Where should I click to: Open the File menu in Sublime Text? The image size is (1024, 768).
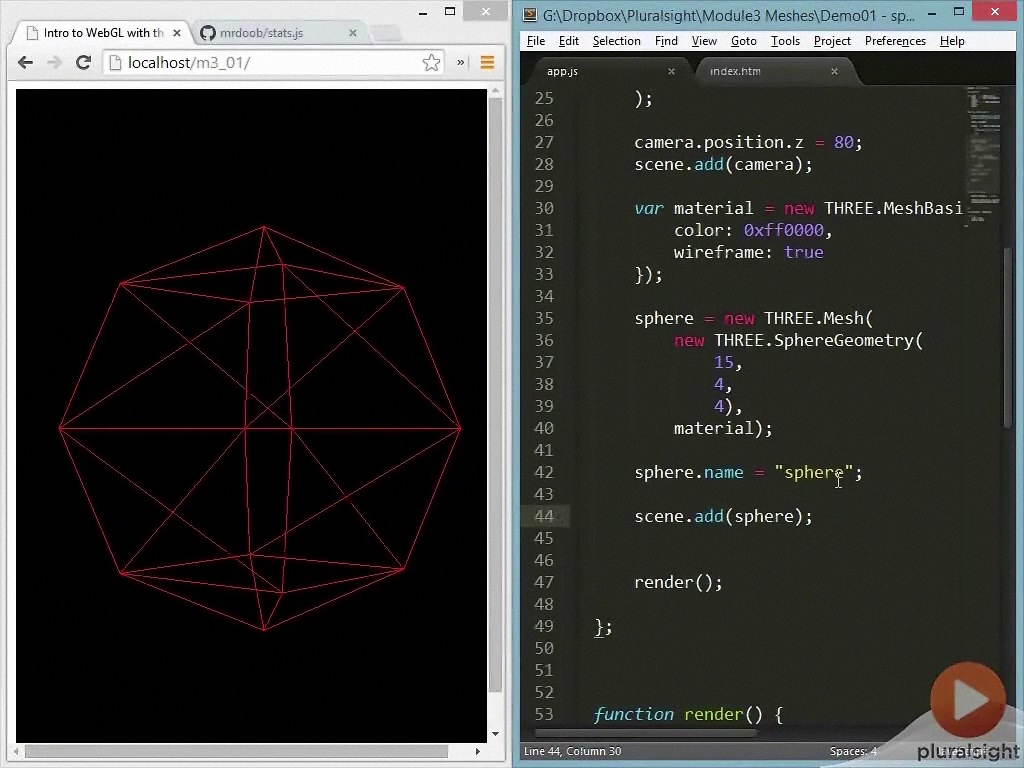[x=536, y=41]
